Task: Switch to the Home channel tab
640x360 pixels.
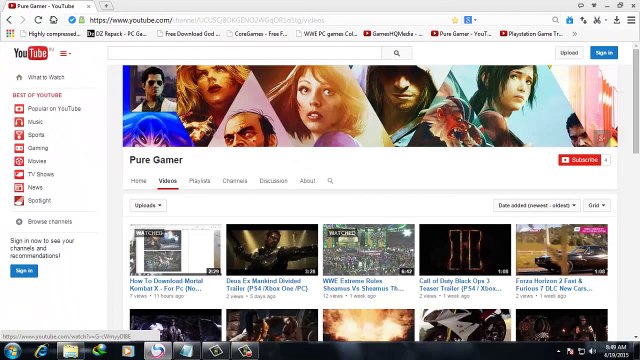Action: coord(138,181)
